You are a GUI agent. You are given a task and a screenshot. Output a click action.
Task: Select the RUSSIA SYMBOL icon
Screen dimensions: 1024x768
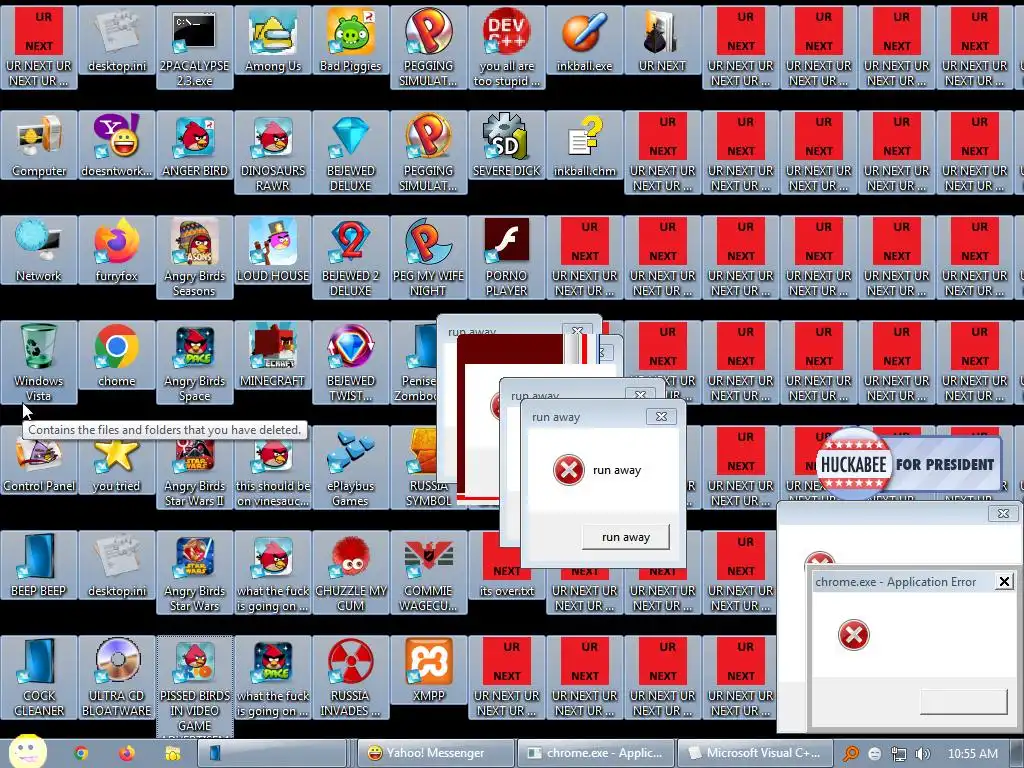coord(423,468)
